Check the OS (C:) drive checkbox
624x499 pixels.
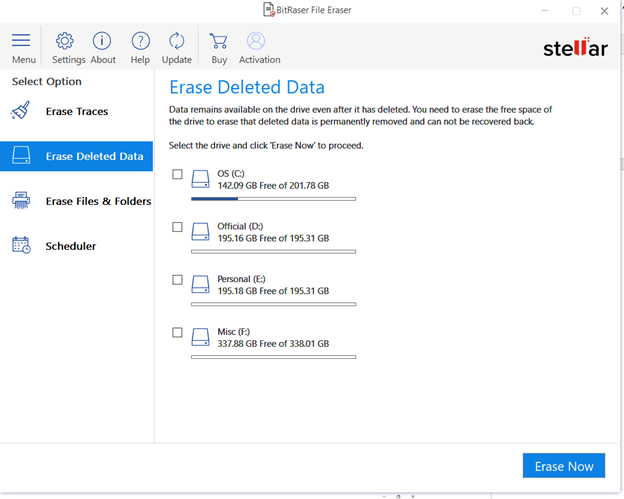click(177, 174)
